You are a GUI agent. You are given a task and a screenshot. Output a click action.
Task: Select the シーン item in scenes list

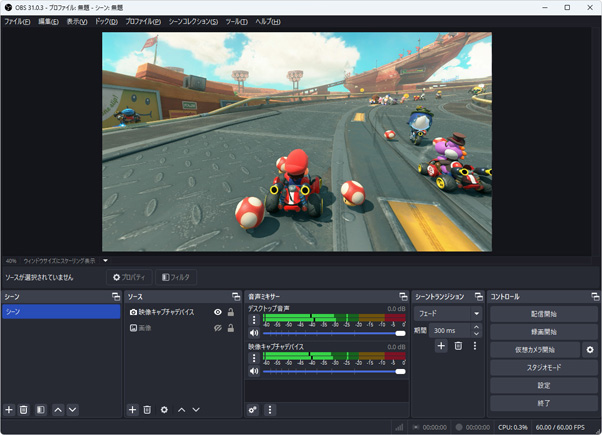tap(61, 311)
